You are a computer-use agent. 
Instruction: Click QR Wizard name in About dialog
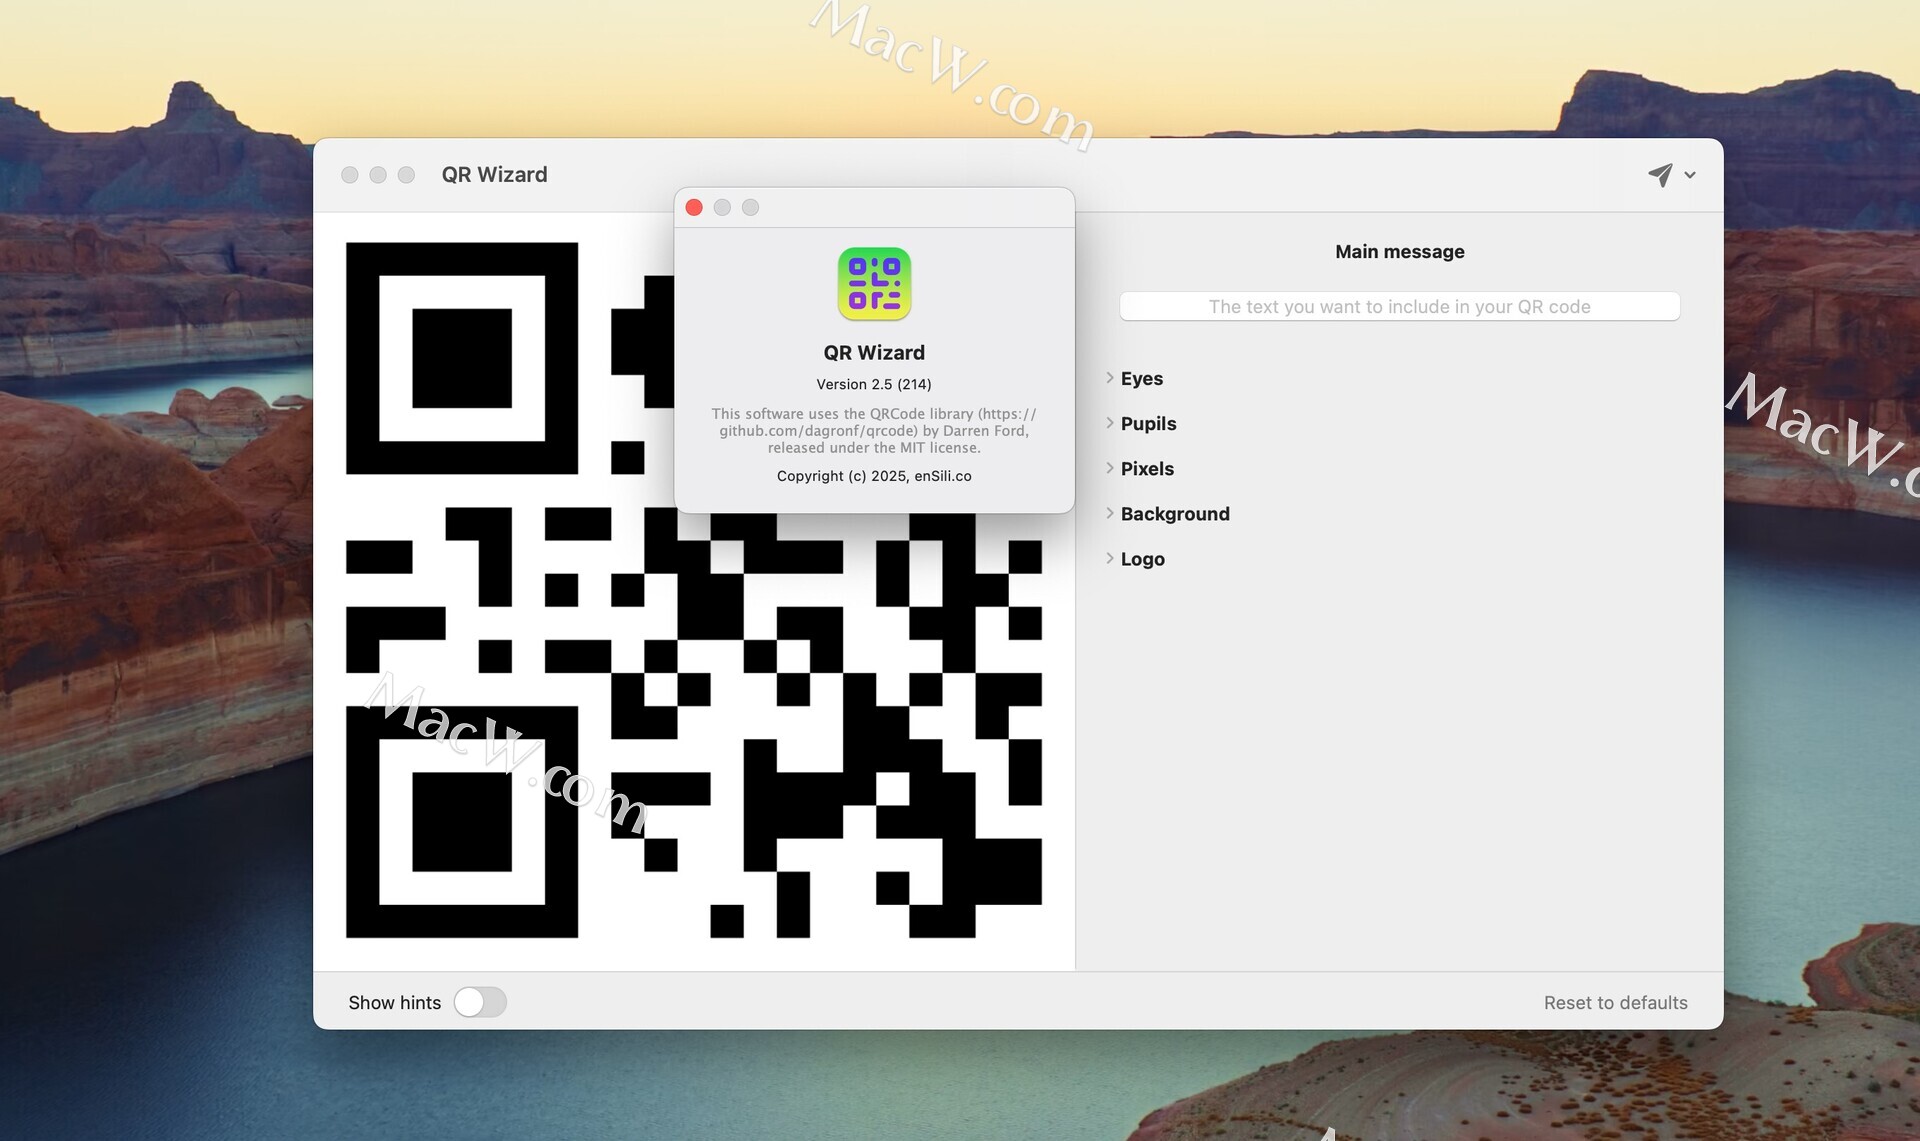[x=874, y=352]
